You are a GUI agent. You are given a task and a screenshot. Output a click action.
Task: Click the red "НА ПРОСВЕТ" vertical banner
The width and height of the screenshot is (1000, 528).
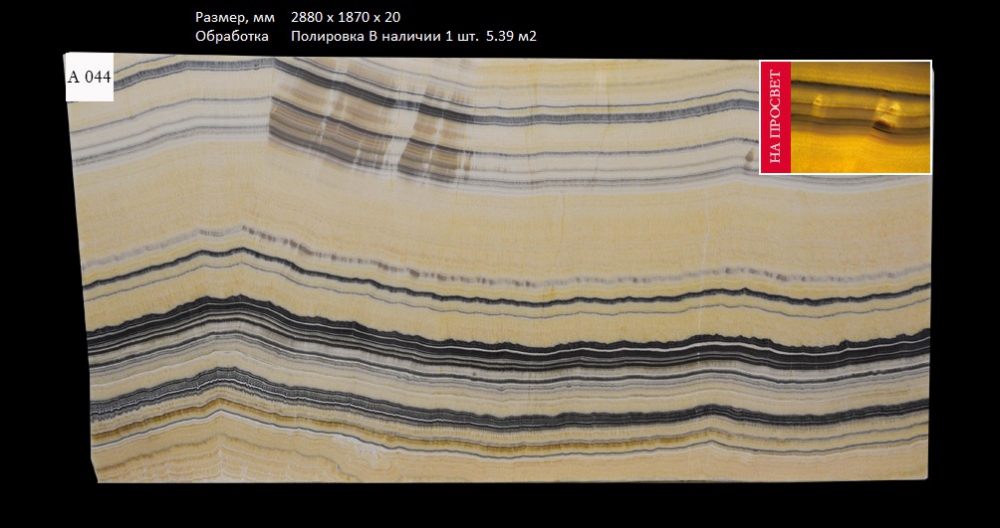coord(776,117)
